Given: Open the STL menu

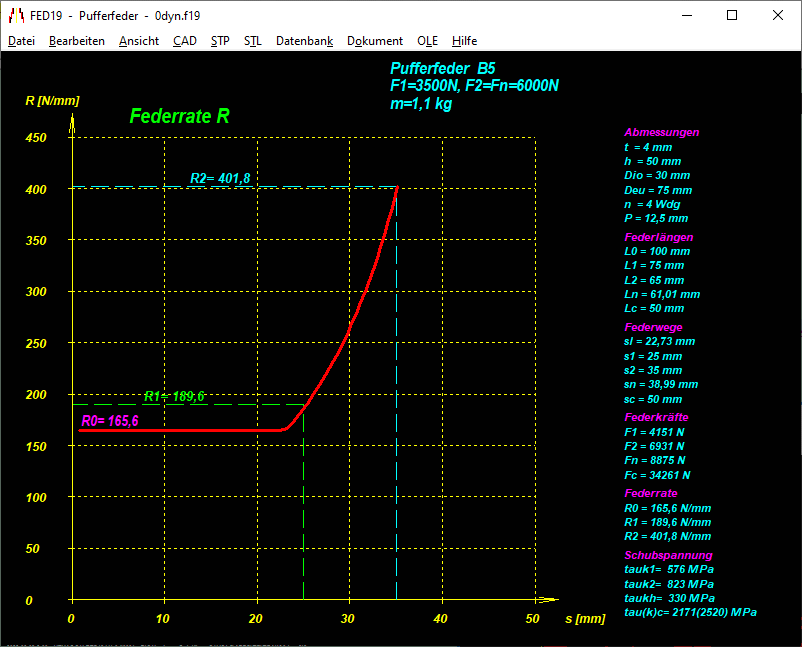Looking at the screenshot, I should (253, 41).
